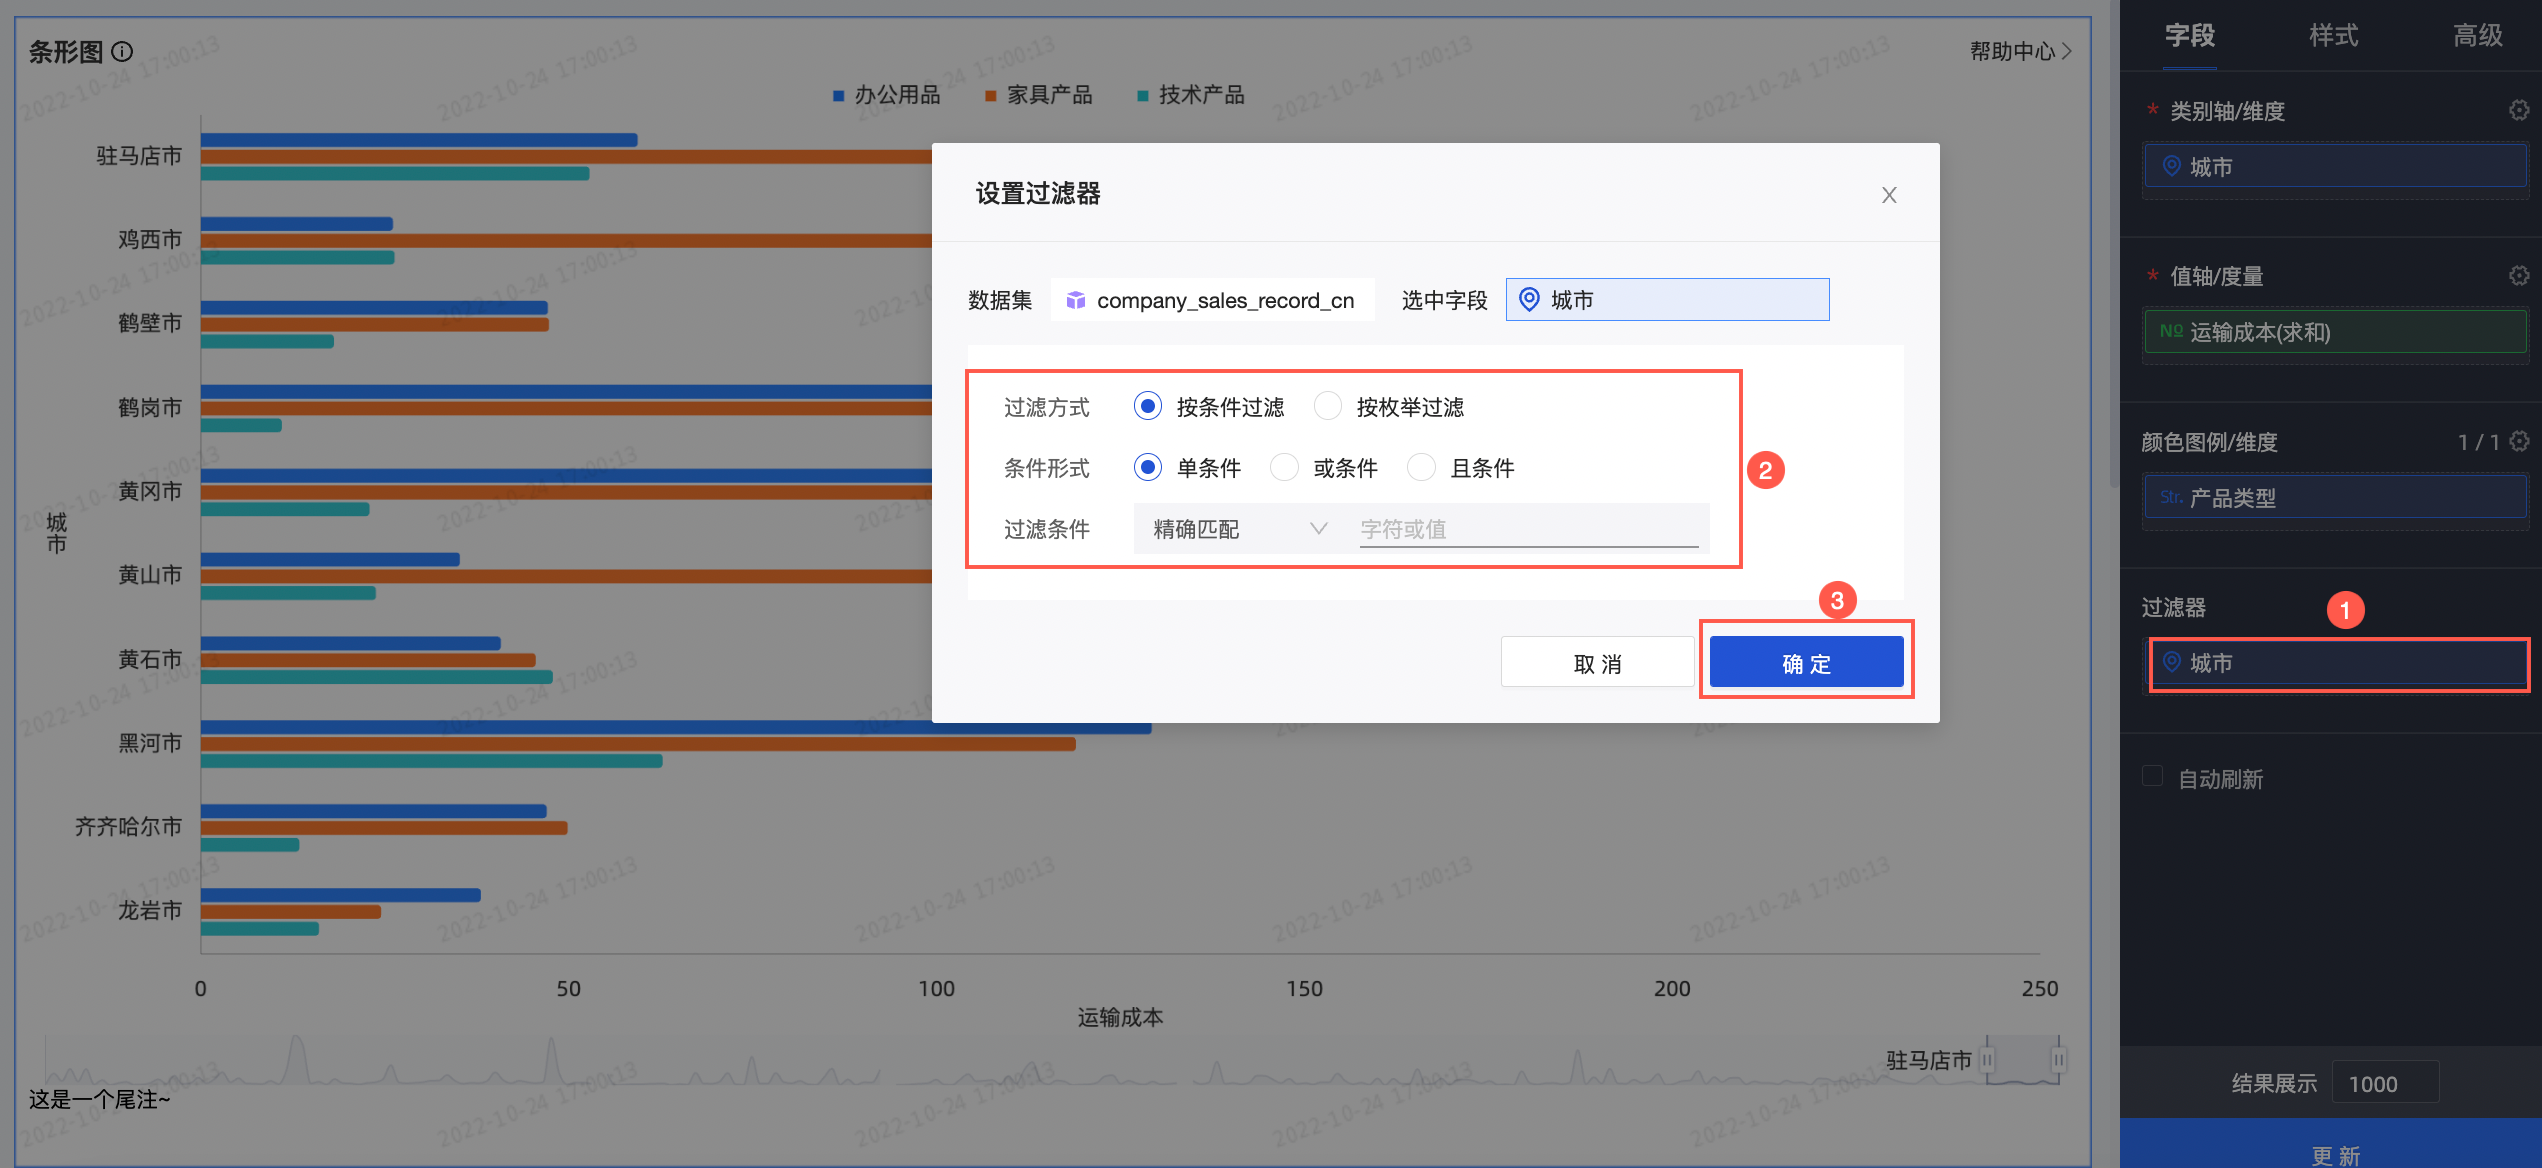
Task: Click the info icon beside 条形图 title
Action: pyautogui.click(x=122, y=51)
